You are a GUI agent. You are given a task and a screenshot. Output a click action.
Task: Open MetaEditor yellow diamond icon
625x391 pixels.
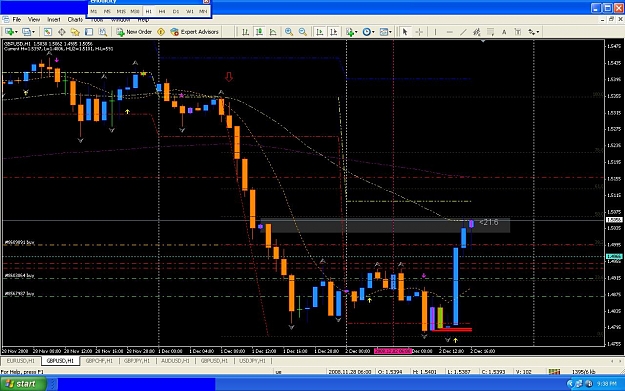tap(161, 32)
